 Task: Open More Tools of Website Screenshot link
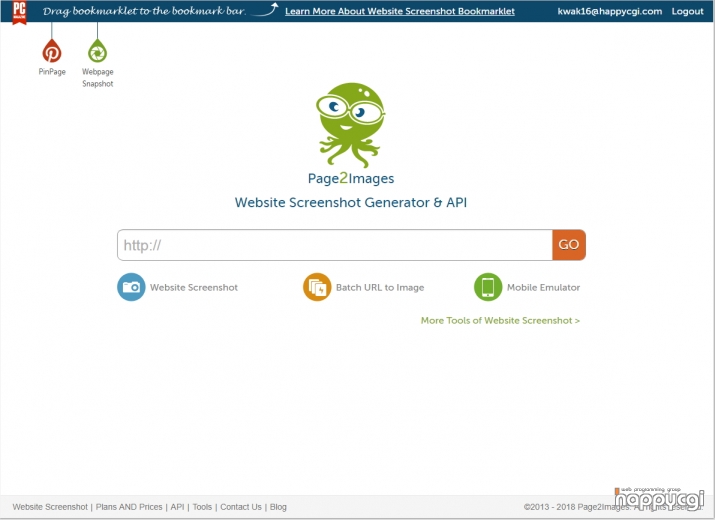point(500,320)
